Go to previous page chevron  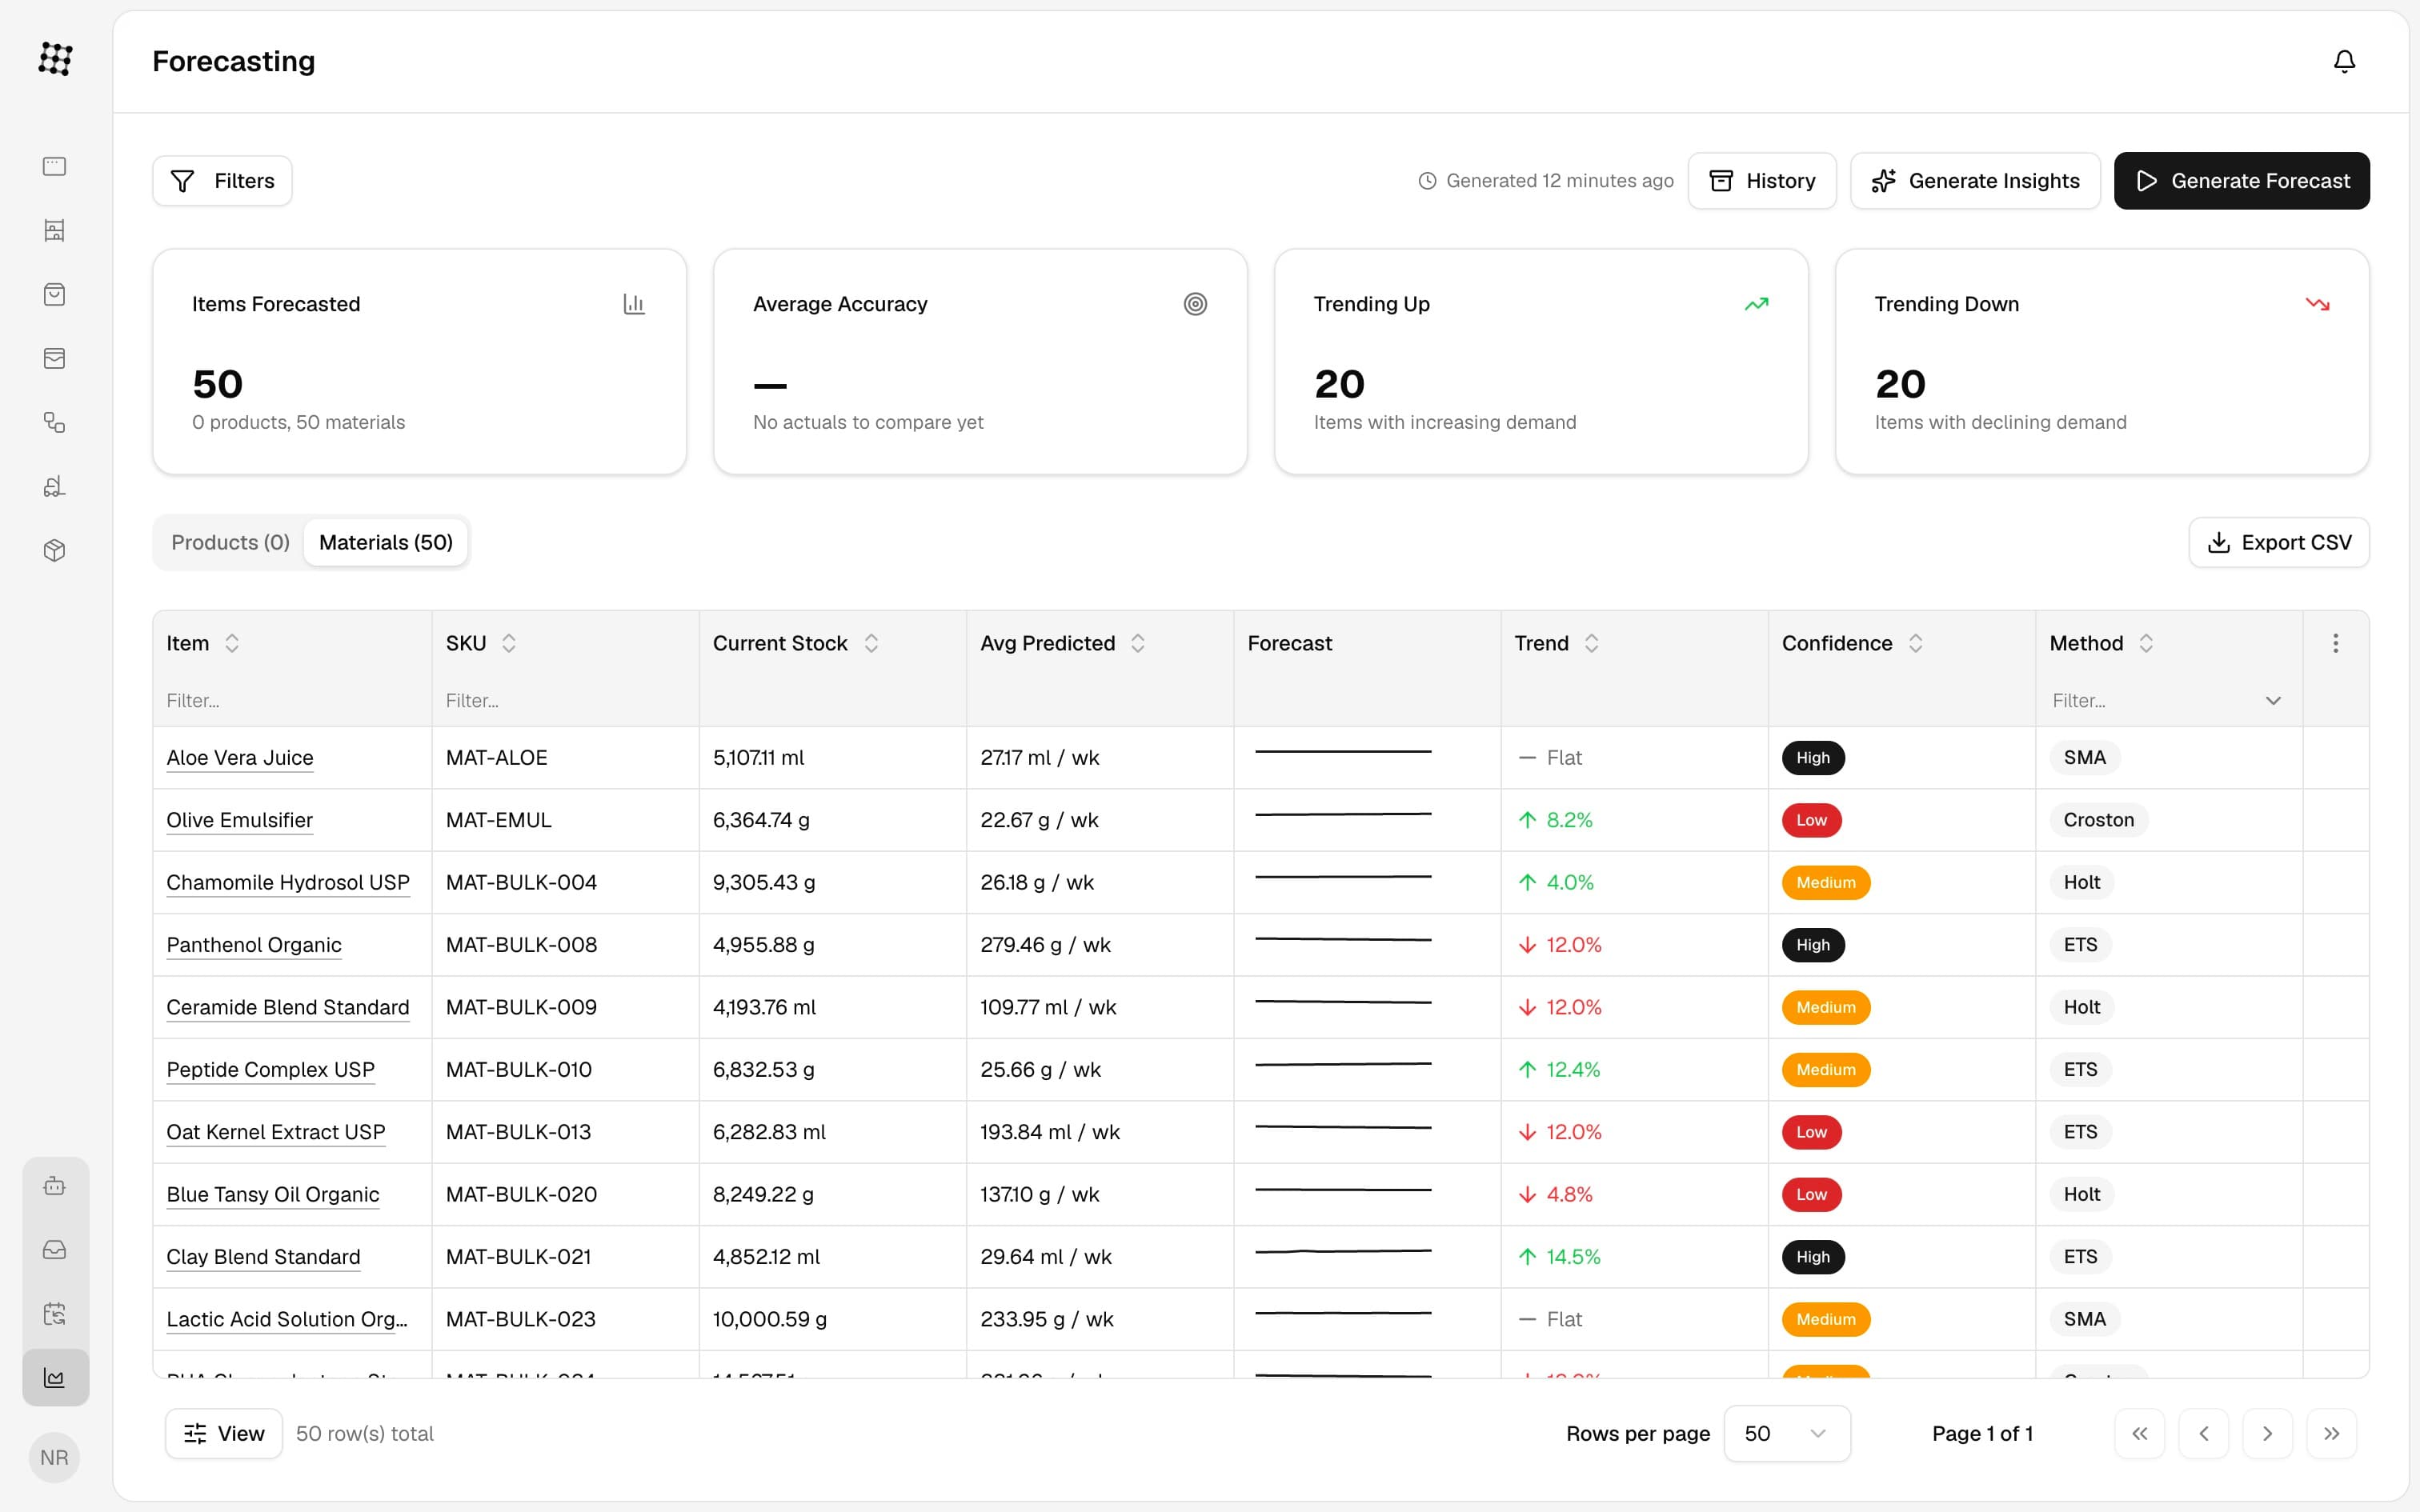click(x=2203, y=1434)
